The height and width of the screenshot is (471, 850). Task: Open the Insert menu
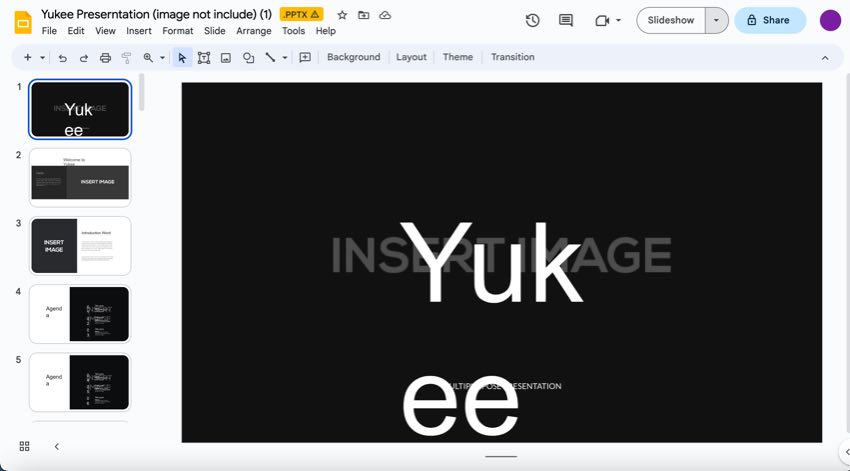click(x=139, y=31)
